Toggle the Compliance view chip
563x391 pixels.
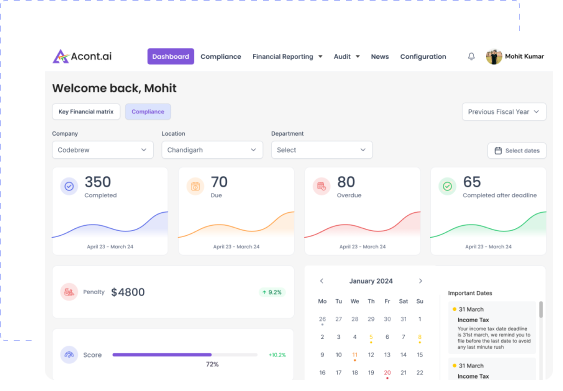pos(148,112)
